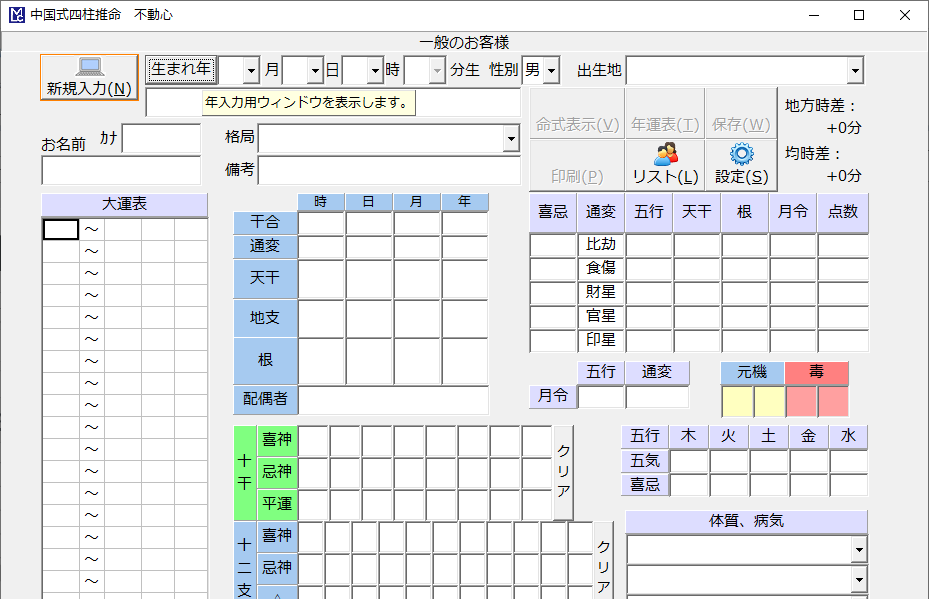Image resolution: width=929 pixels, height=599 pixels.
Task: Click the 備考 notes input field
Action: (389, 171)
